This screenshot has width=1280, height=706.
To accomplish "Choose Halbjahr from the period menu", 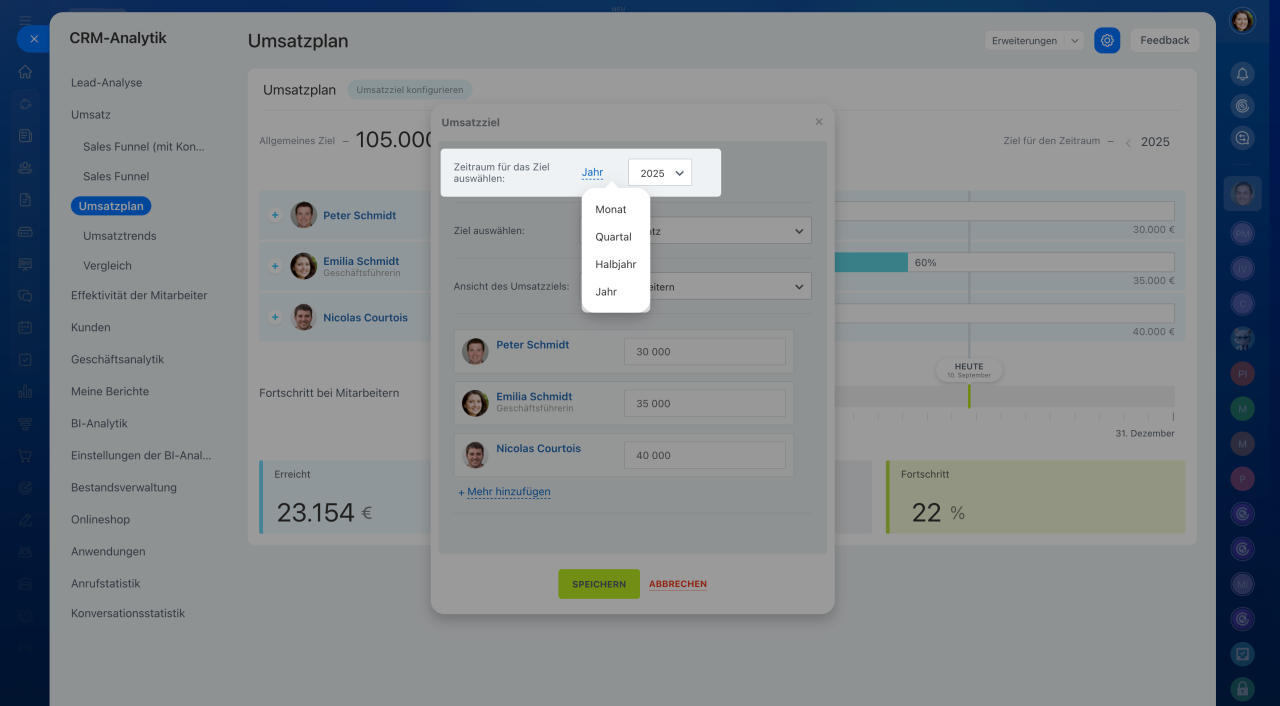I will pyautogui.click(x=616, y=264).
